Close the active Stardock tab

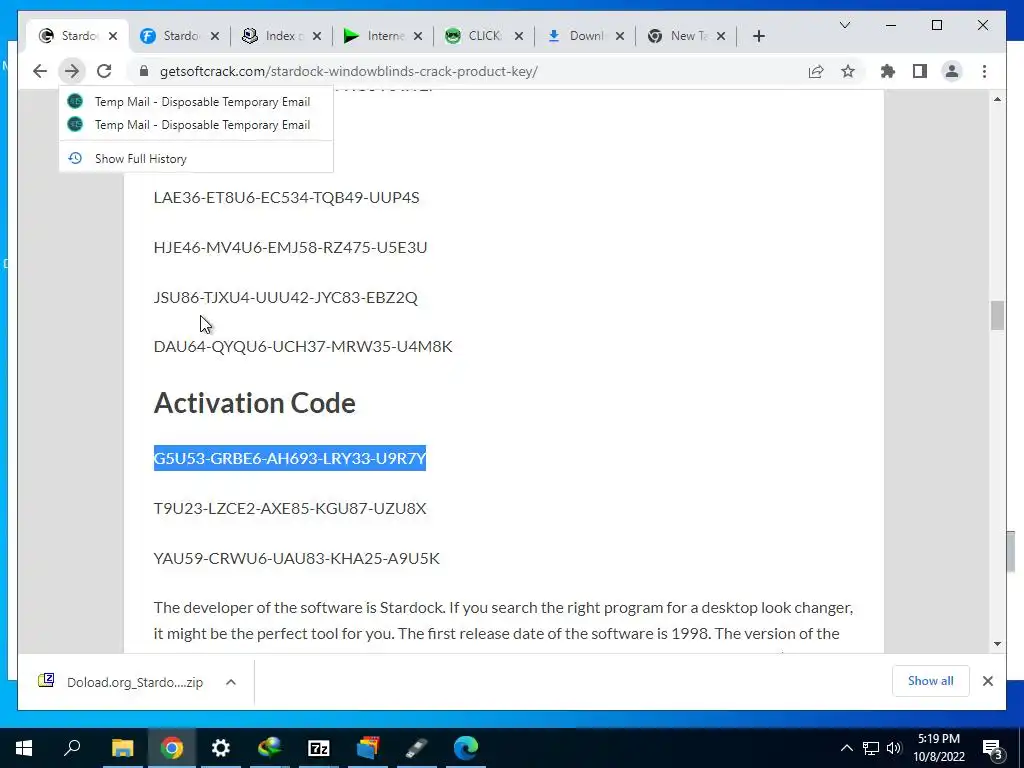(x=113, y=36)
